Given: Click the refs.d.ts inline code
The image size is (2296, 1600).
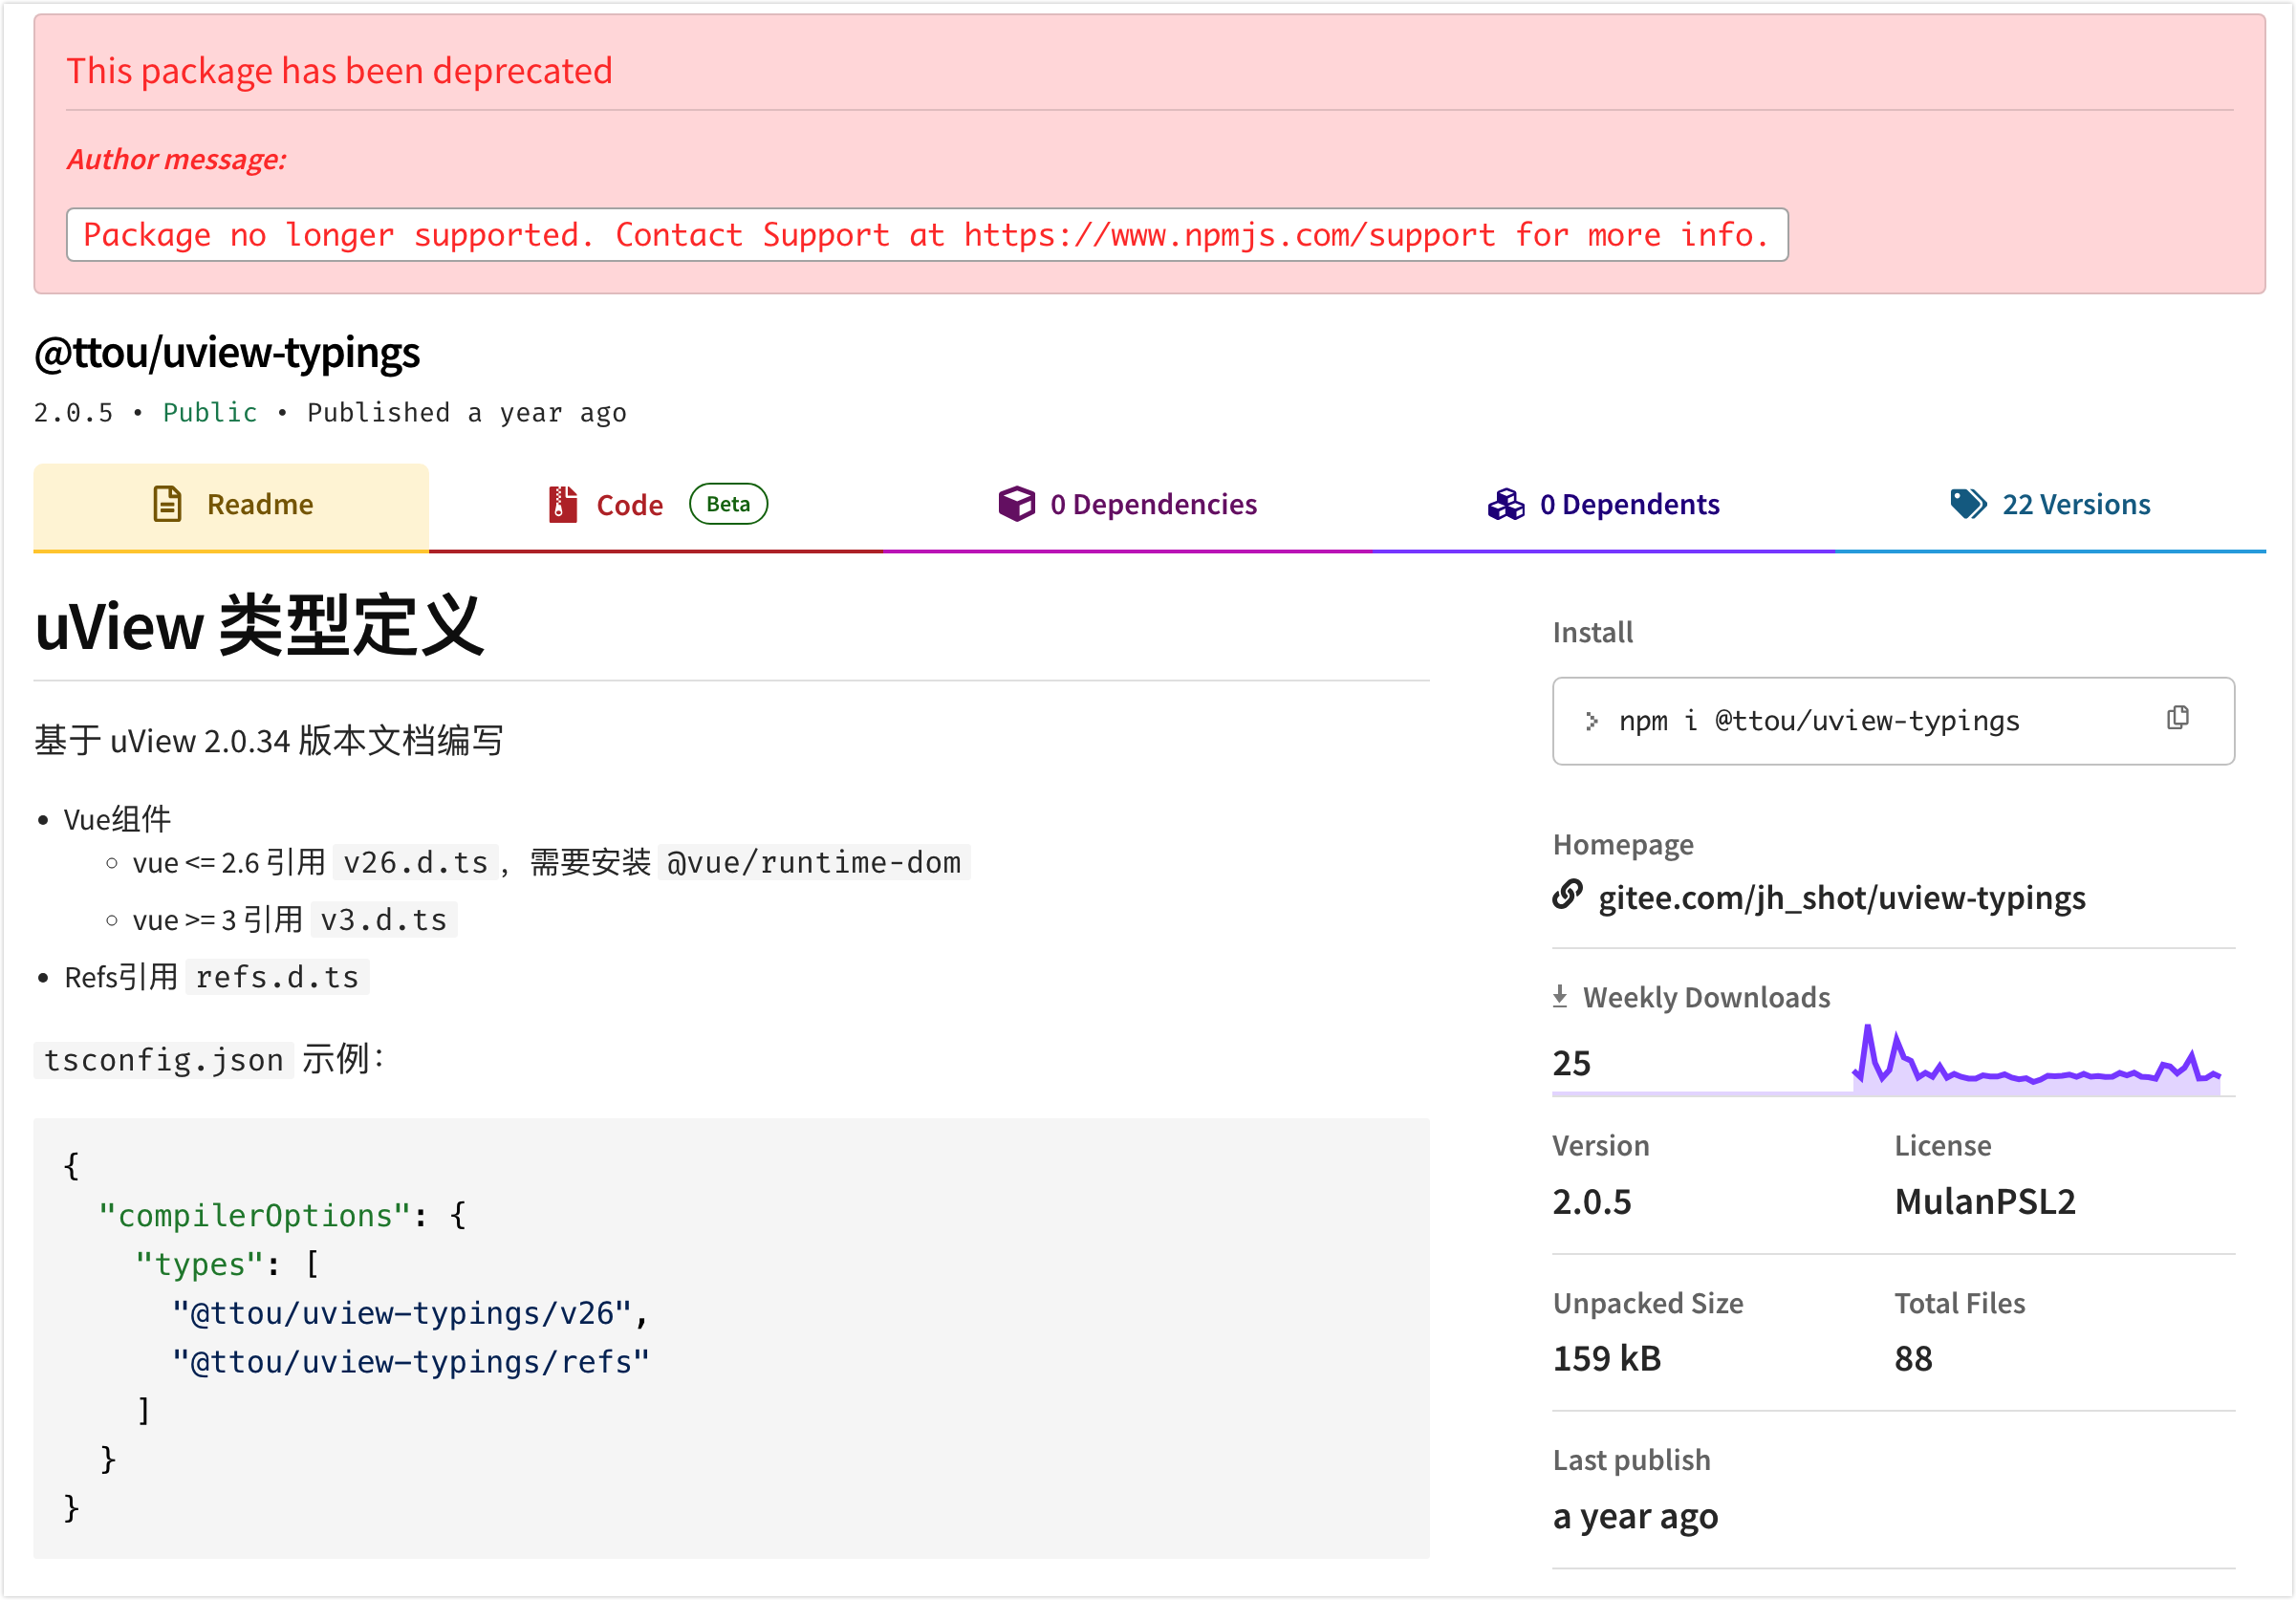Looking at the screenshot, I should coord(277,977).
